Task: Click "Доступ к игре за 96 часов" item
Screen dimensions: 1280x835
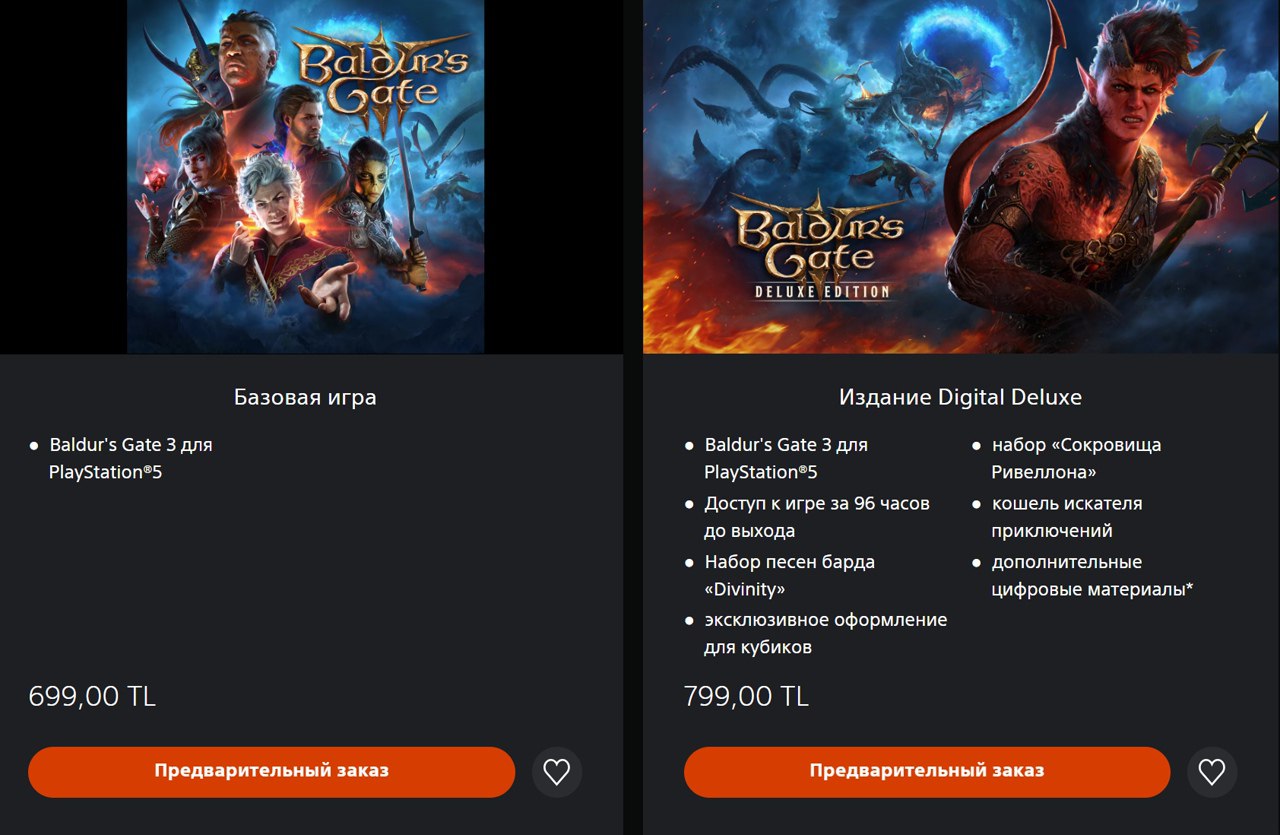Action: tap(817, 517)
